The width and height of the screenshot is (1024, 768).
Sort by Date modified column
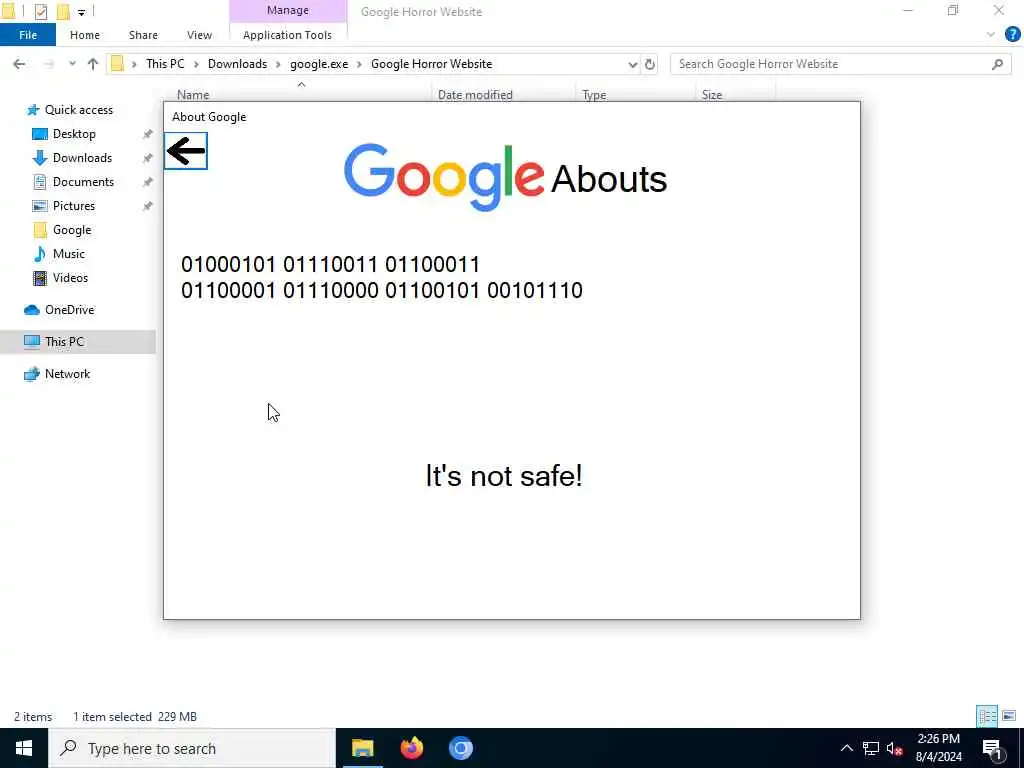click(x=475, y=95)
